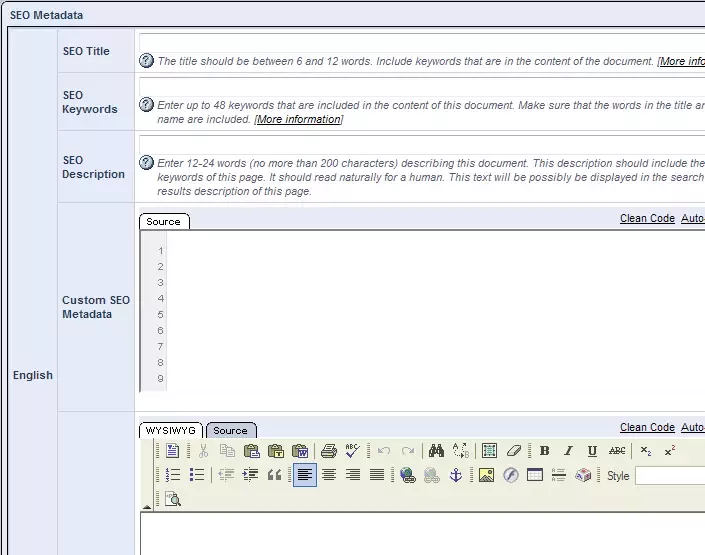Open the Replace A-to-B icon
This screenshot has height=555, width=705.
[x=460, y=451]
